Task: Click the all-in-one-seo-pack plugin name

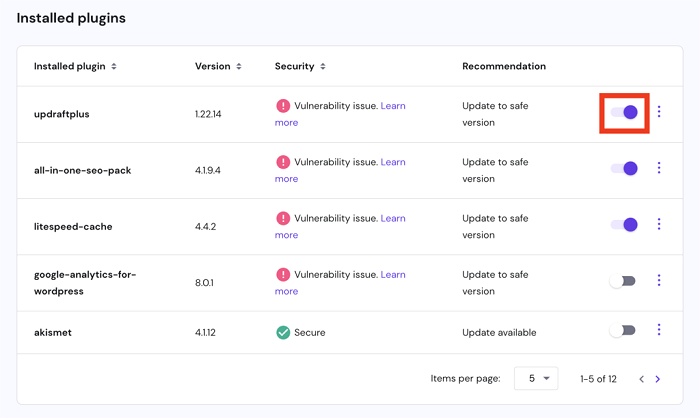Action: click(83, 170)
